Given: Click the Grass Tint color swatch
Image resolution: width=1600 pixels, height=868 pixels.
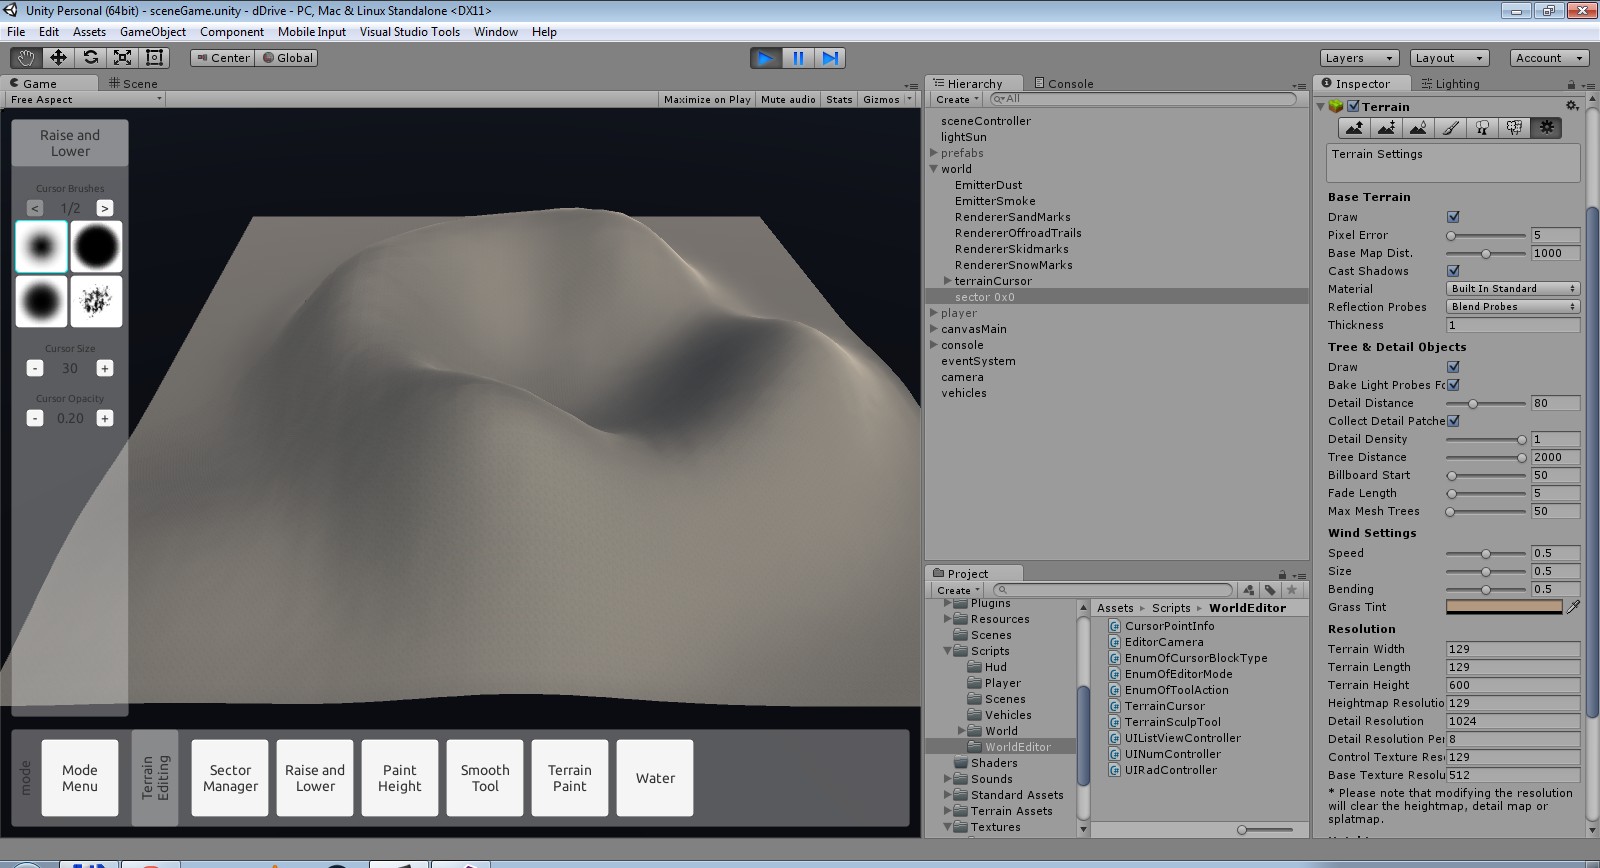Looking at the screenshot, I should click(x=1504, y=607).
